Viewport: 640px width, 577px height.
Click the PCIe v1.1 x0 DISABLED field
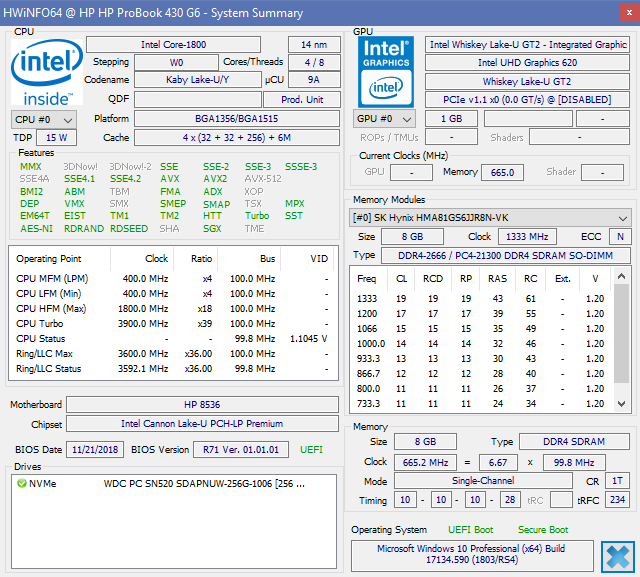click(527, 100)
